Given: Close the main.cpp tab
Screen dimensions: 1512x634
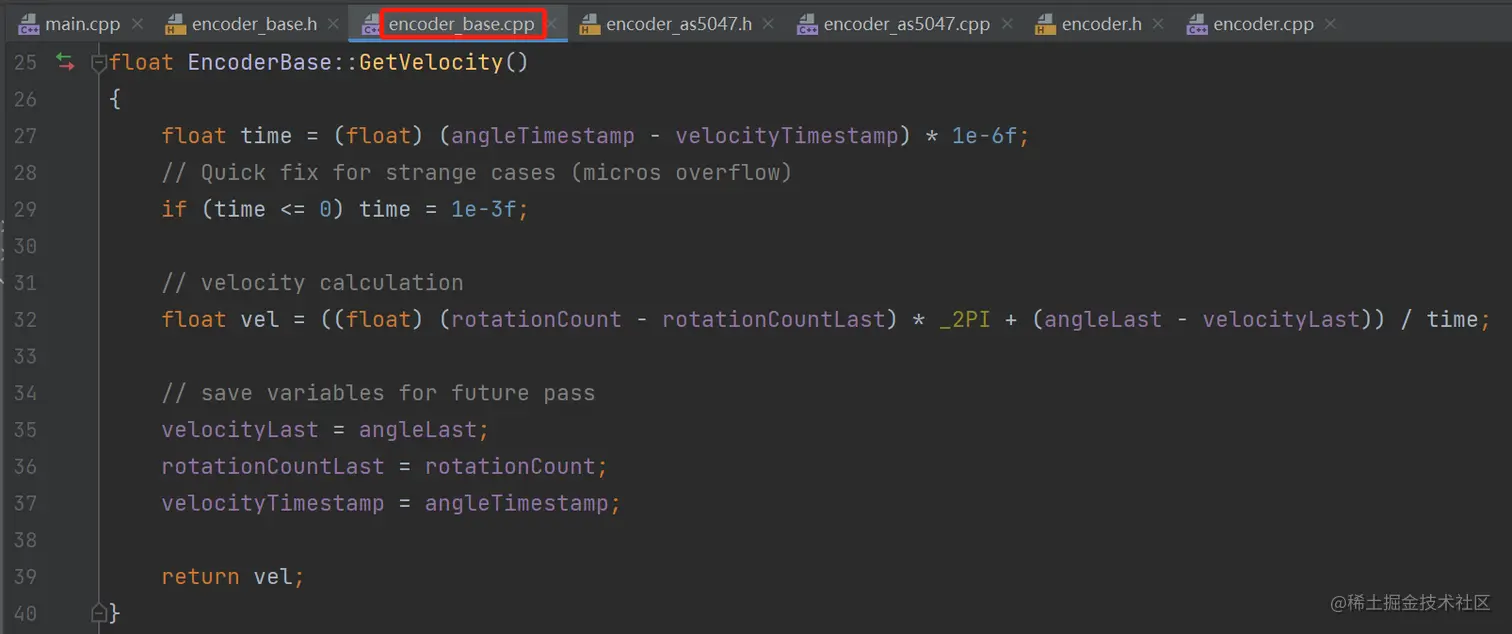Looking at the screenshot, I should [137, 23].
